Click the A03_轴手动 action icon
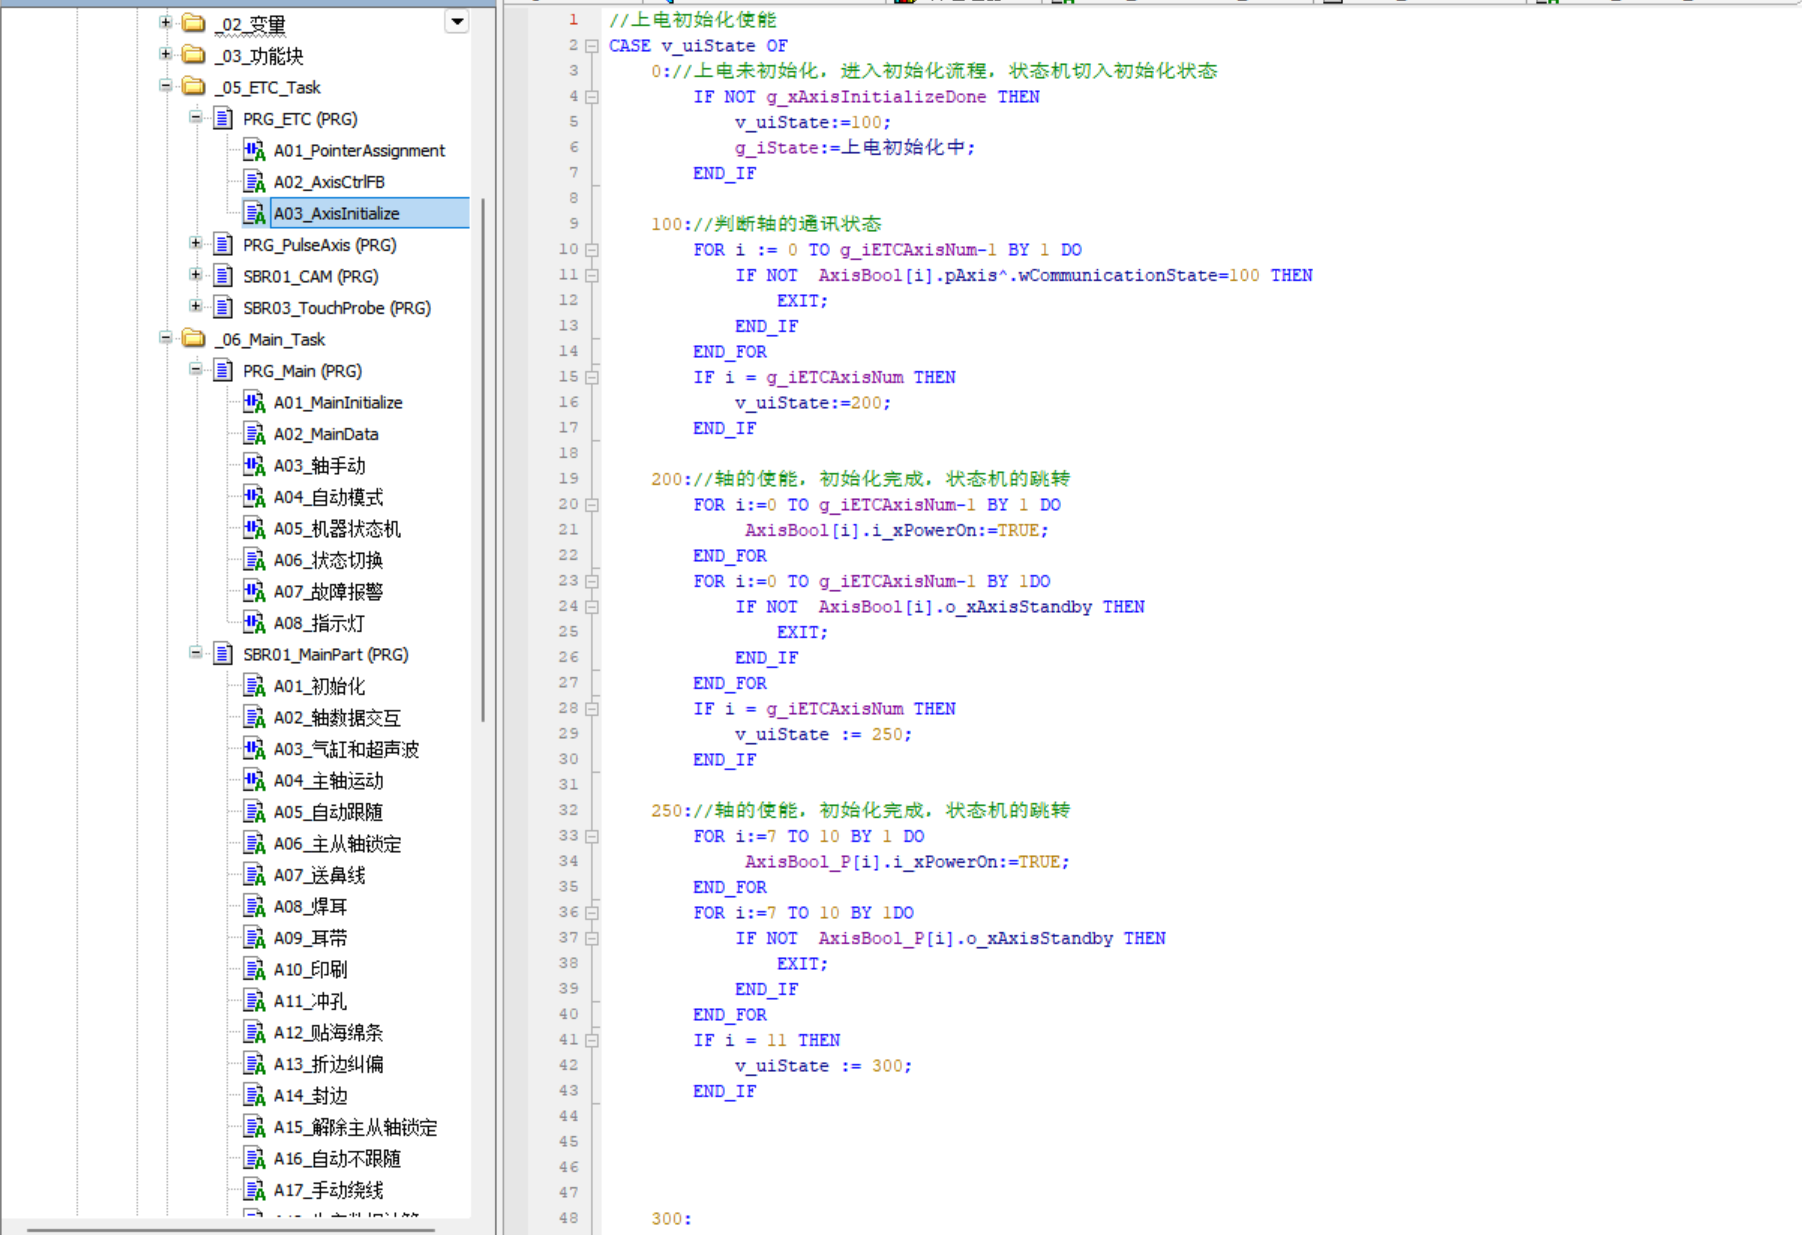This screenshot has height=1235, width=1802. pos(254,465)
